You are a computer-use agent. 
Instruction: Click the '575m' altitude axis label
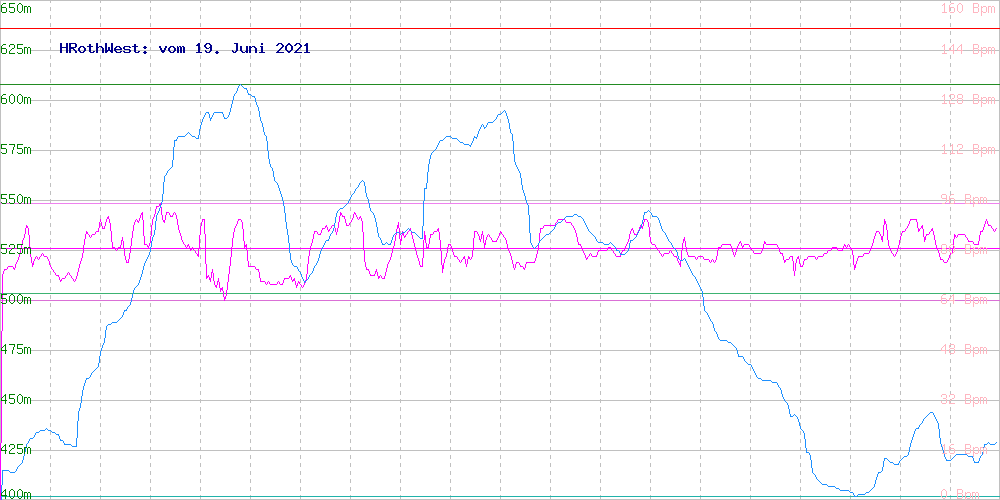click(x=16, y=150)
